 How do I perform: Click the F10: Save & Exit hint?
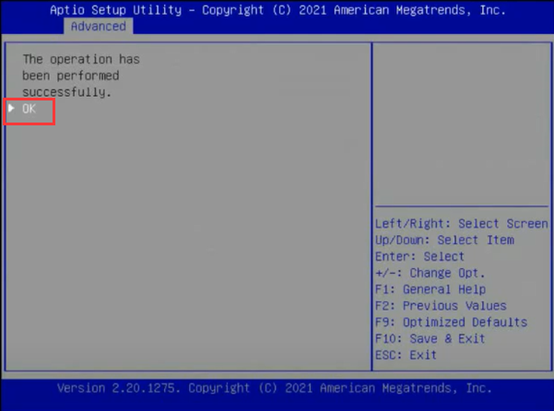430,339
